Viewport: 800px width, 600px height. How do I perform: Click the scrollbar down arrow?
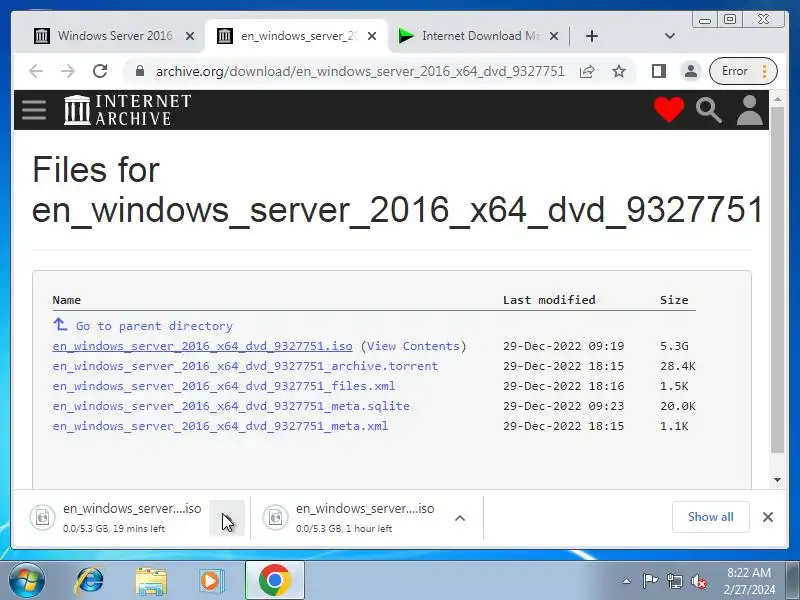[x=777, y=480]
